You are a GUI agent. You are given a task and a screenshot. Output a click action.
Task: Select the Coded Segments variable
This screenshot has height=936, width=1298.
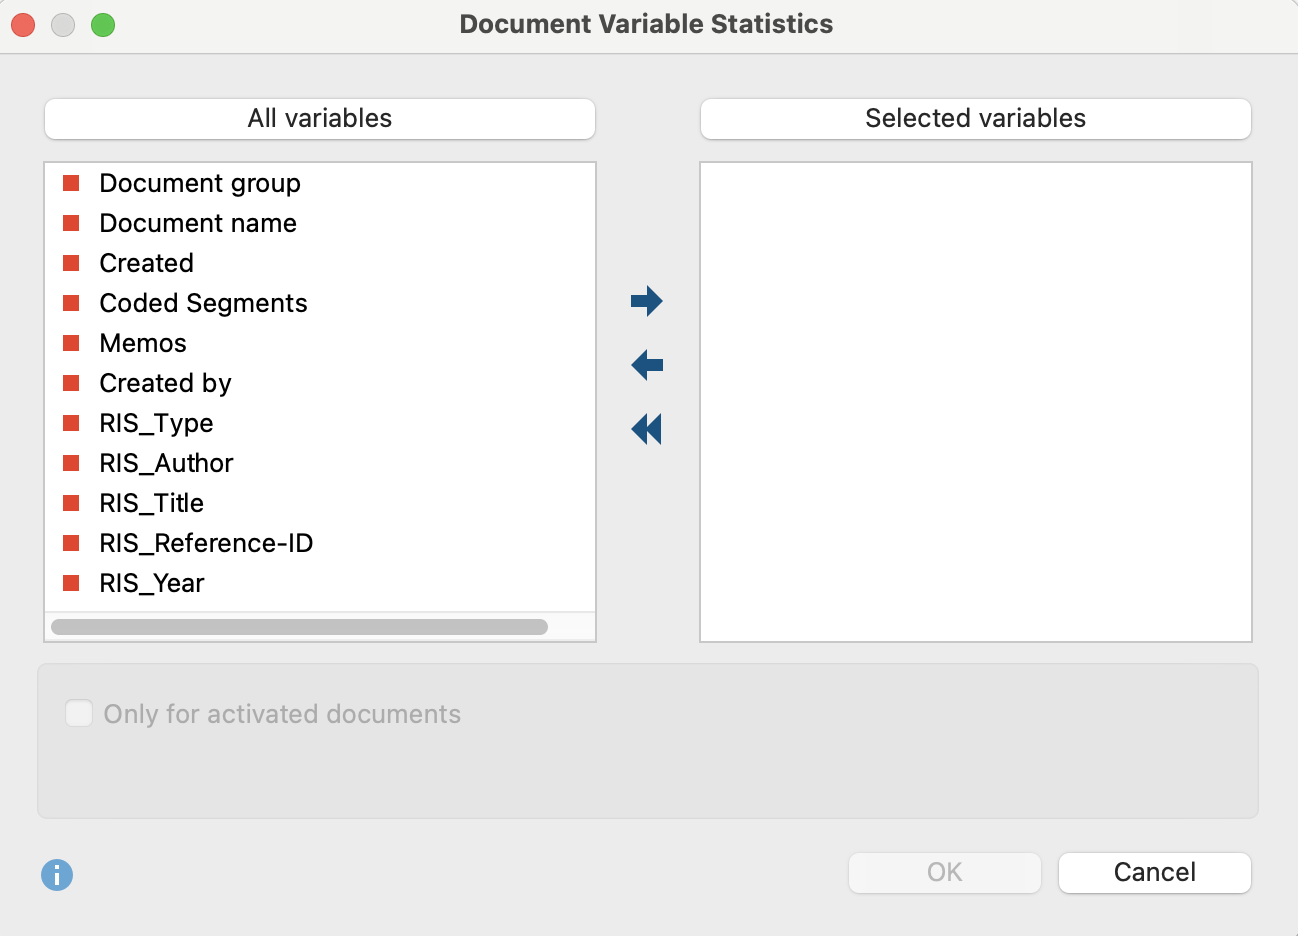(x=202, y=302)
